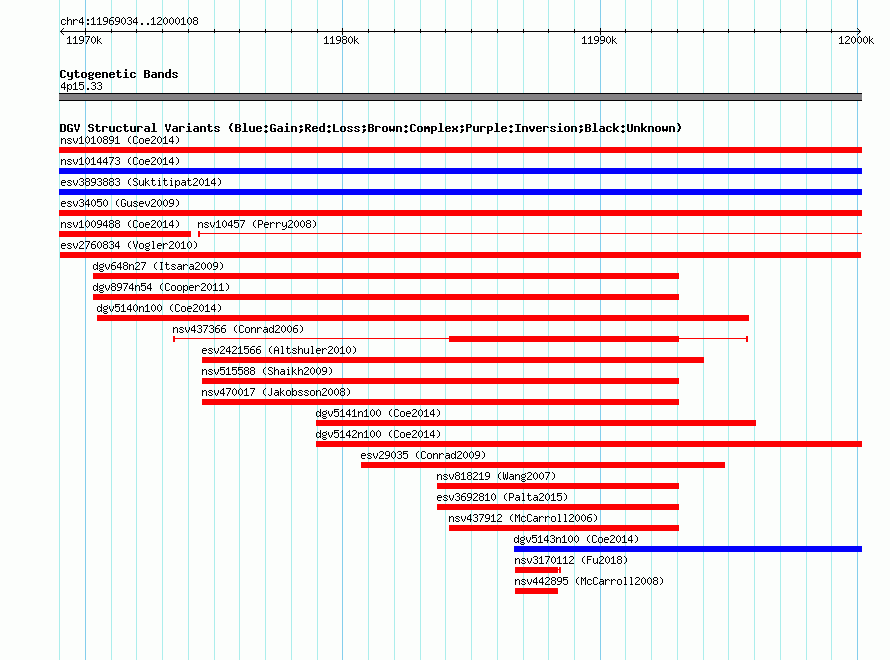Viewport: 890px width, 660px height.
Task: Click the 11970k ruler tick label
Action: tap(84, 40)
